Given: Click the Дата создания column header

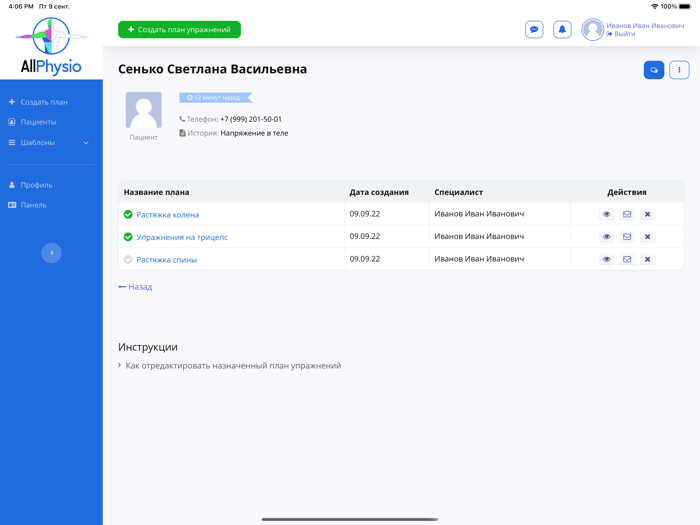Looking at the screenshot, I should click(379, 192).
